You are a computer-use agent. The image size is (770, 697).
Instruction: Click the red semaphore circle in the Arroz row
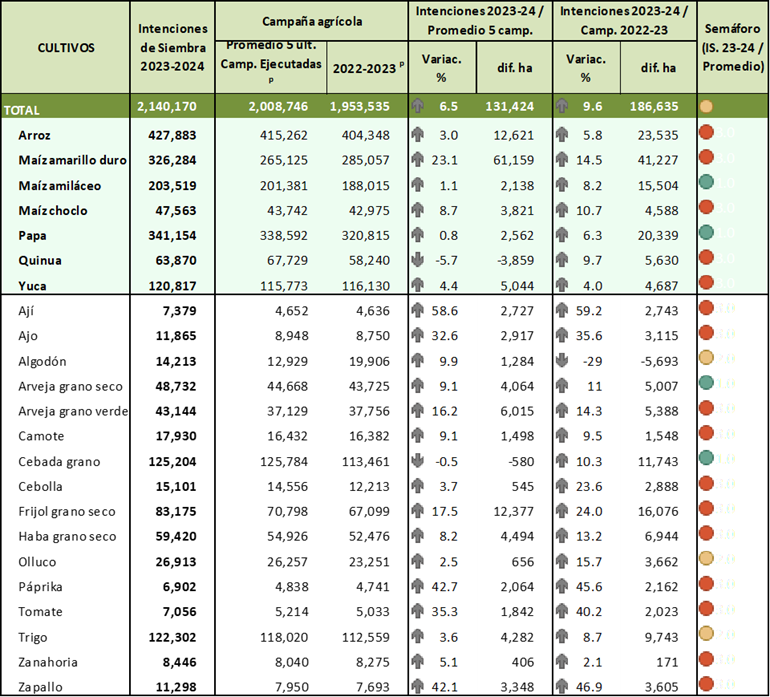click(x=706, y=133)
